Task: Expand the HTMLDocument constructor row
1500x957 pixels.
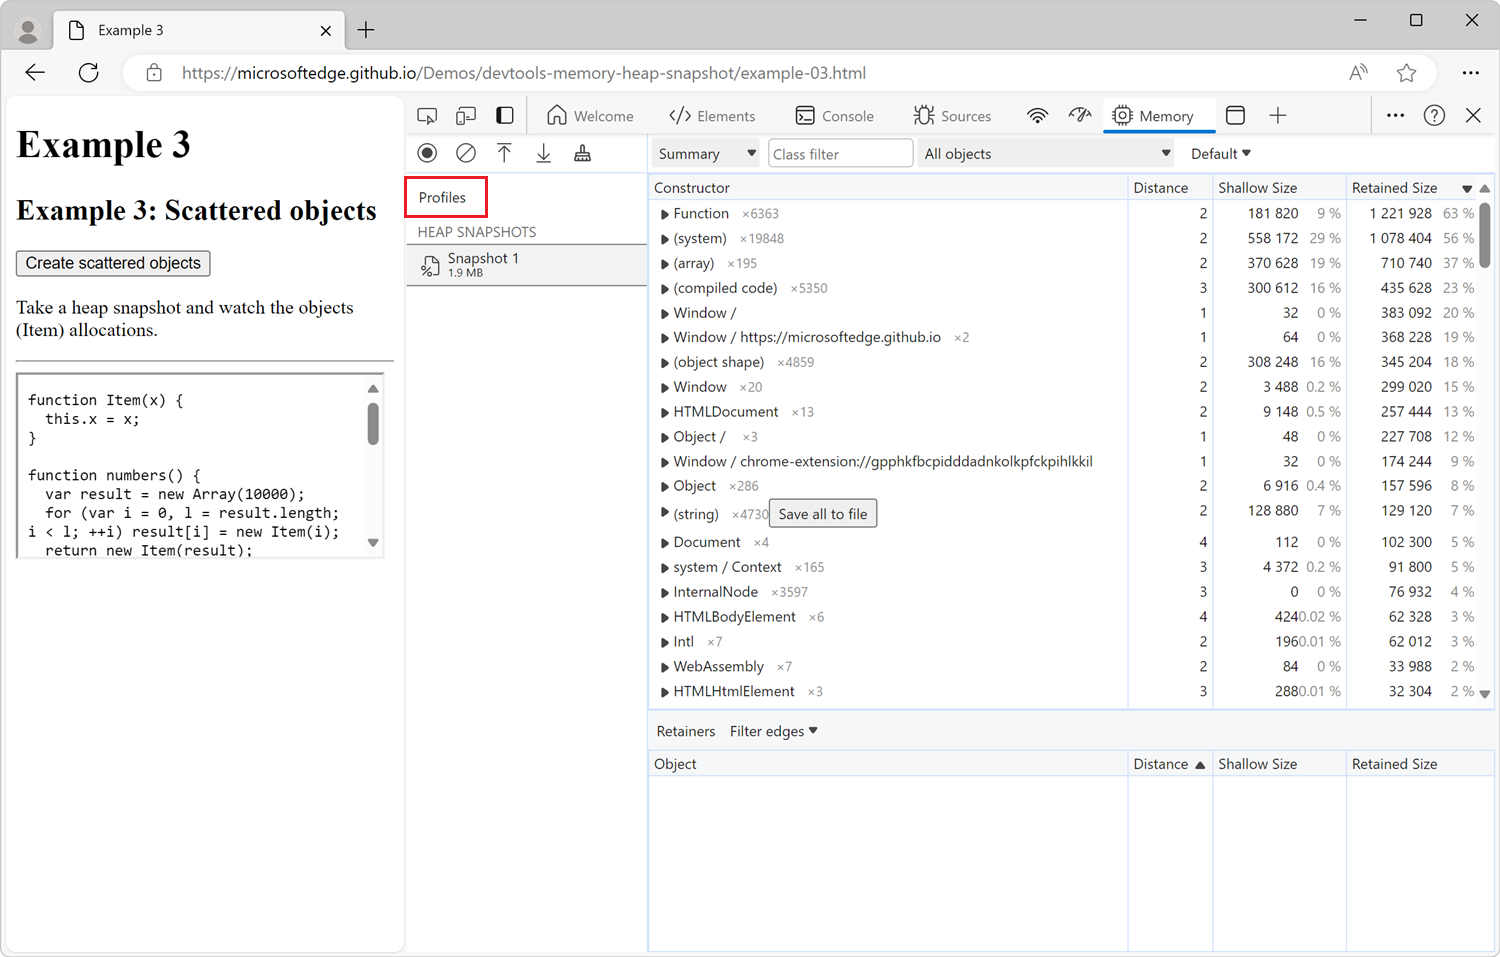Action: pos(665,412)
